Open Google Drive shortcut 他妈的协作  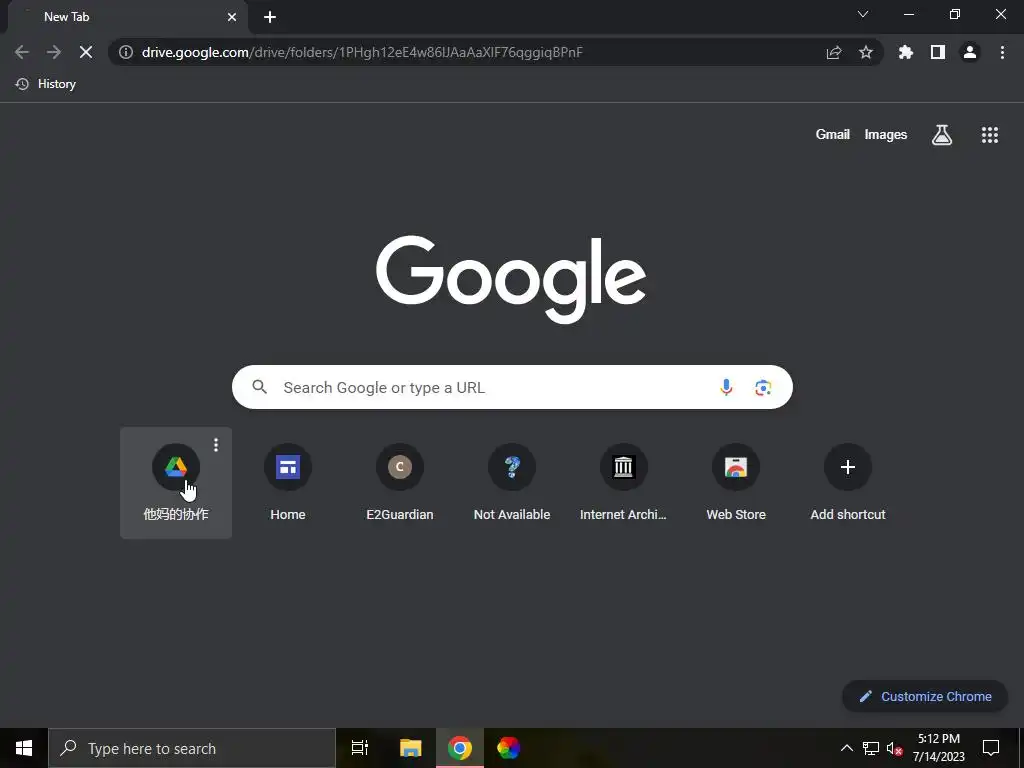[176, 483]
